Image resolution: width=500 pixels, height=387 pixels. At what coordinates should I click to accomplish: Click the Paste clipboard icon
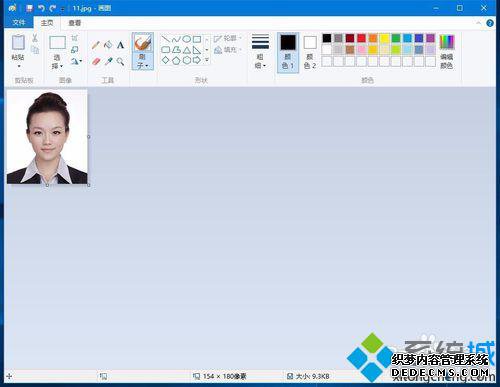point(18,42)
